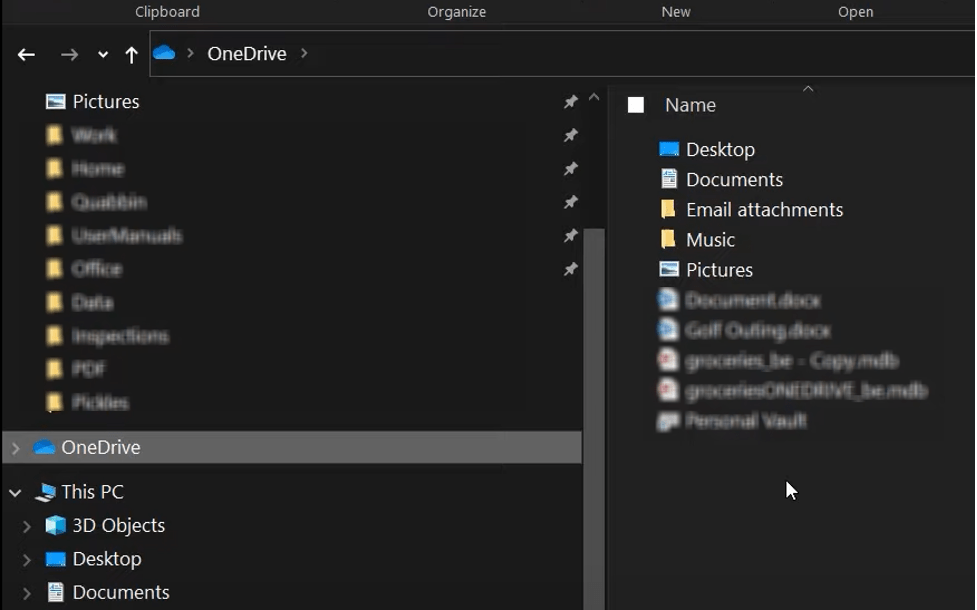
Task: Open chevron after OneDrive in address bar
Action: click(304, 54)
